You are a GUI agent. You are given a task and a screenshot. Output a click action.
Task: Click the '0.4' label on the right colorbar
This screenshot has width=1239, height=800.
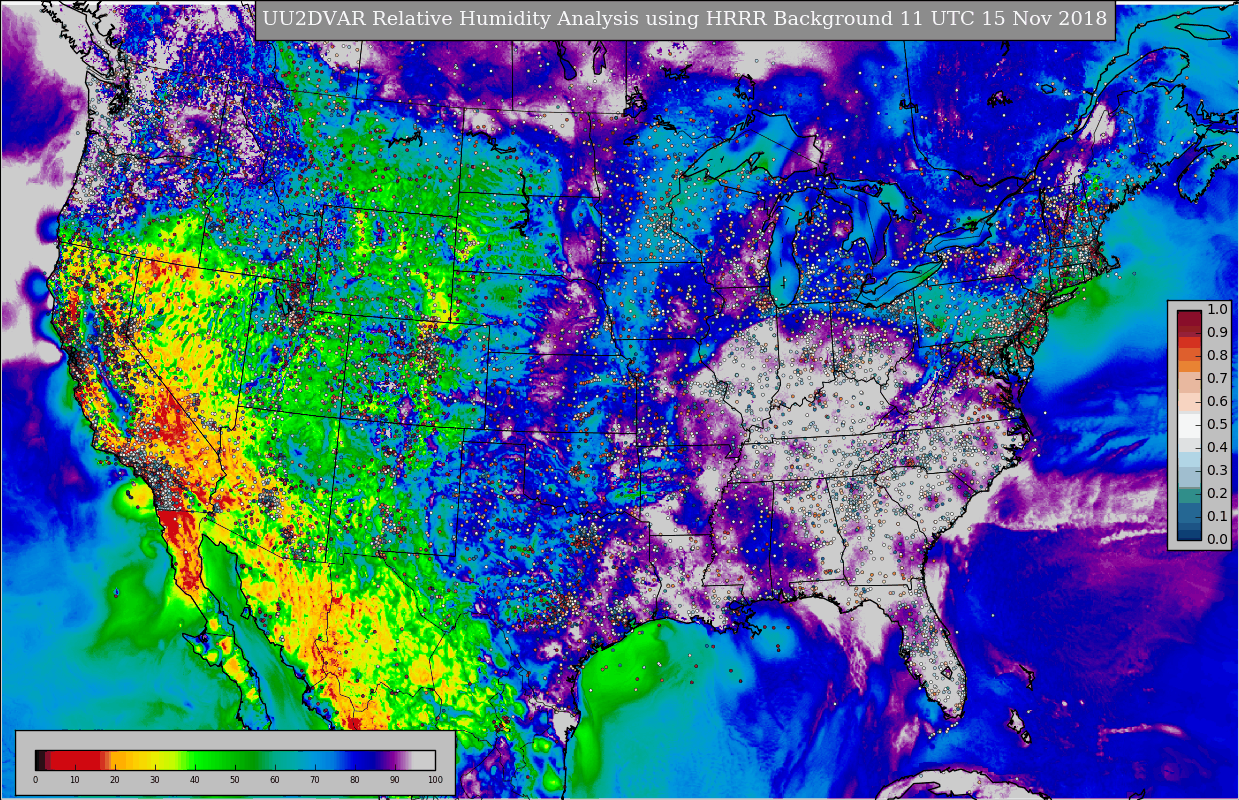point(1217,447)
